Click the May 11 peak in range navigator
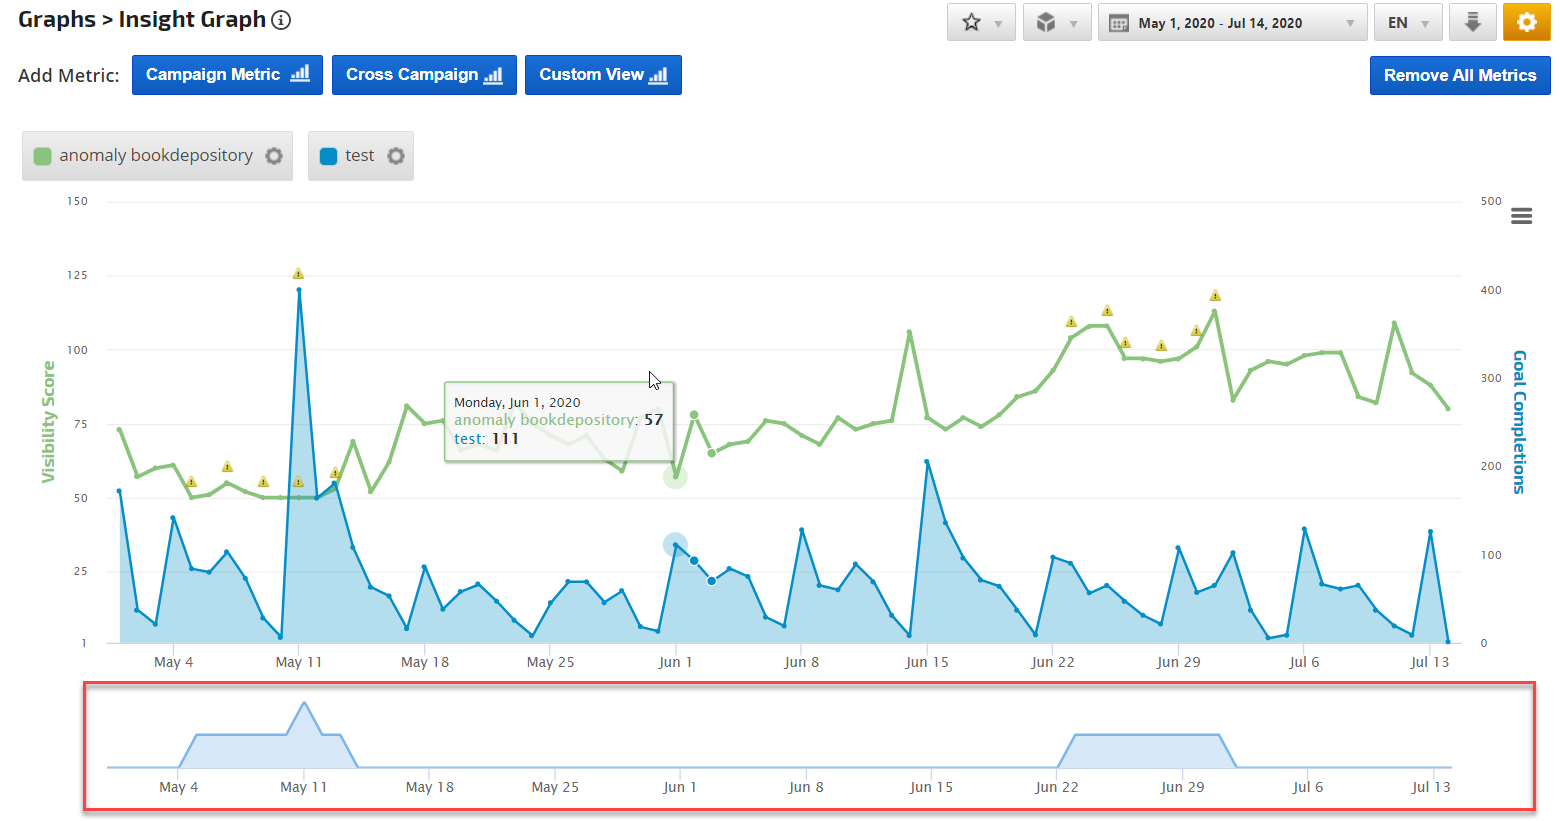The height and width of the screenshot is (821, 1560). tap(304, 703)
